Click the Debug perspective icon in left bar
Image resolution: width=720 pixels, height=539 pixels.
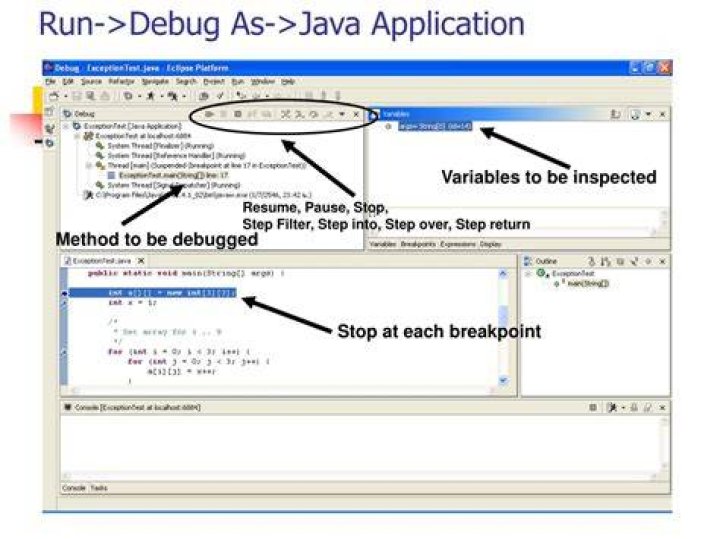[50, 143]
